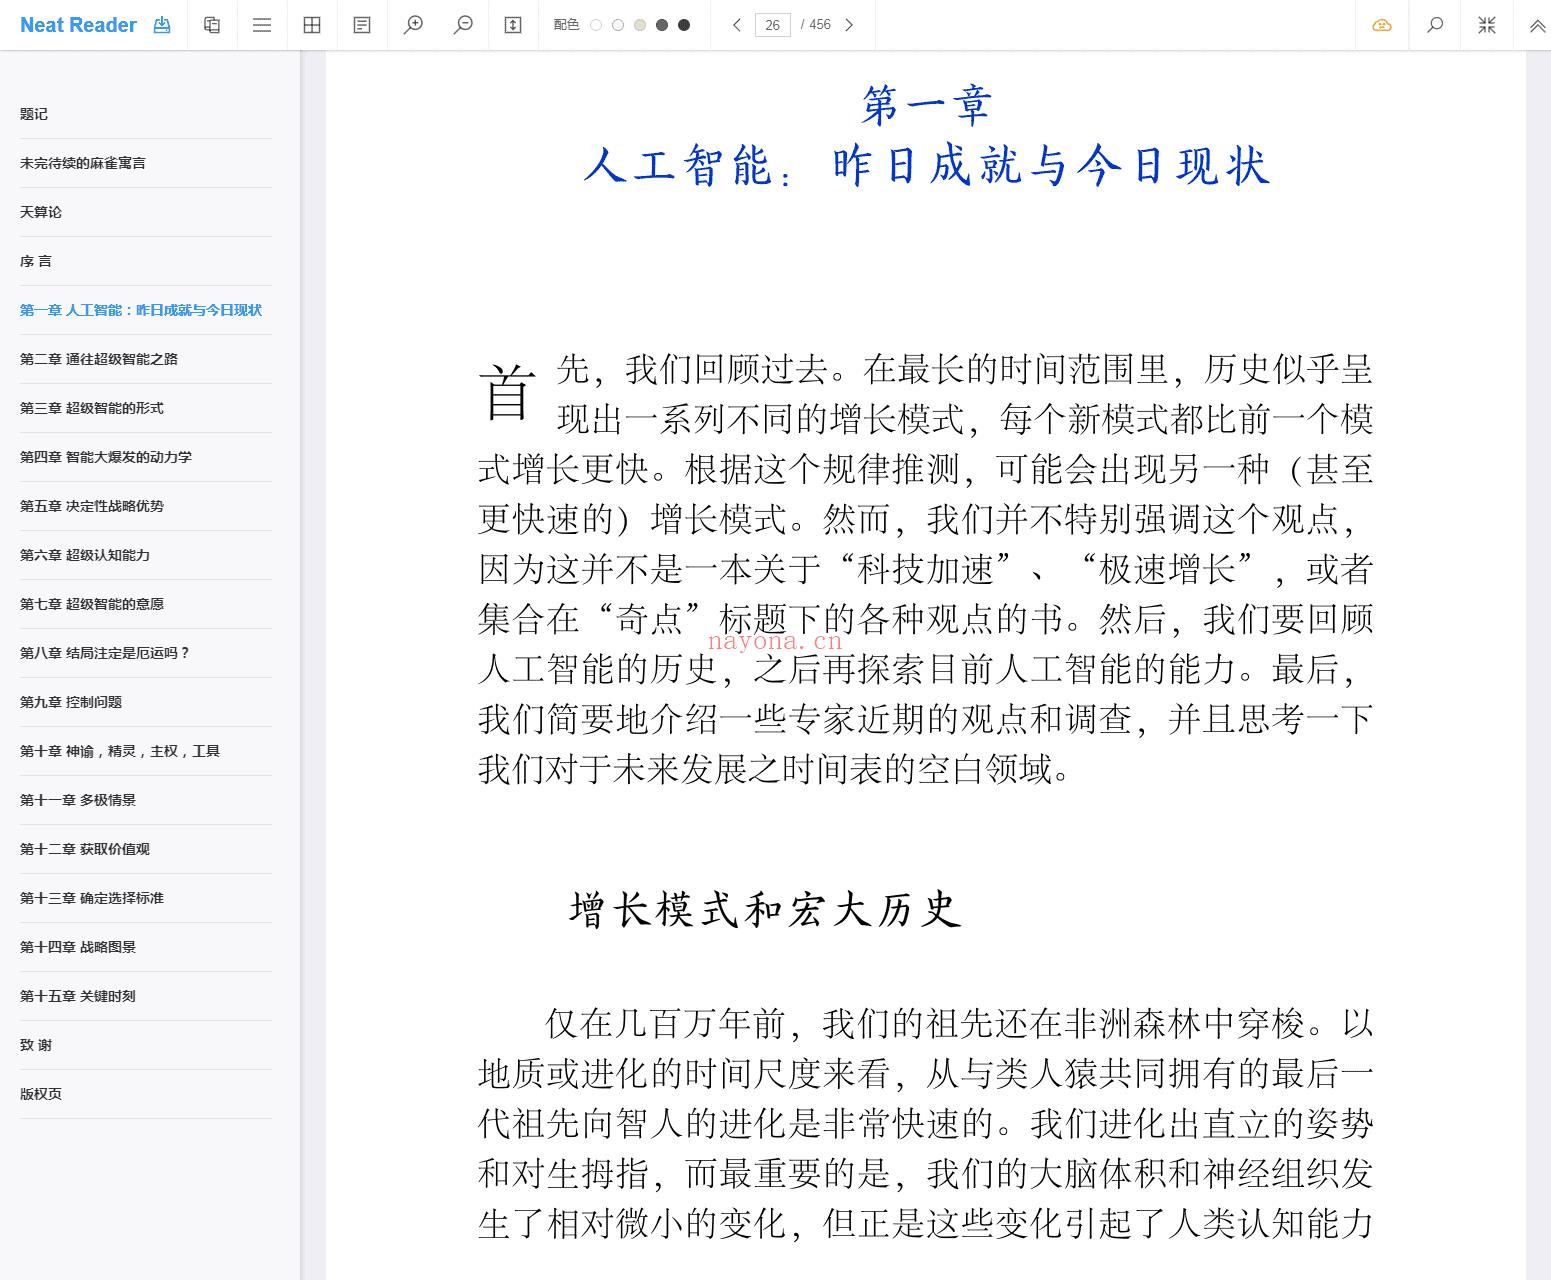Collapse the toolbar with the double chevron up
The width and height of the screenshot is (1551, 1280).
point(1538,26)
